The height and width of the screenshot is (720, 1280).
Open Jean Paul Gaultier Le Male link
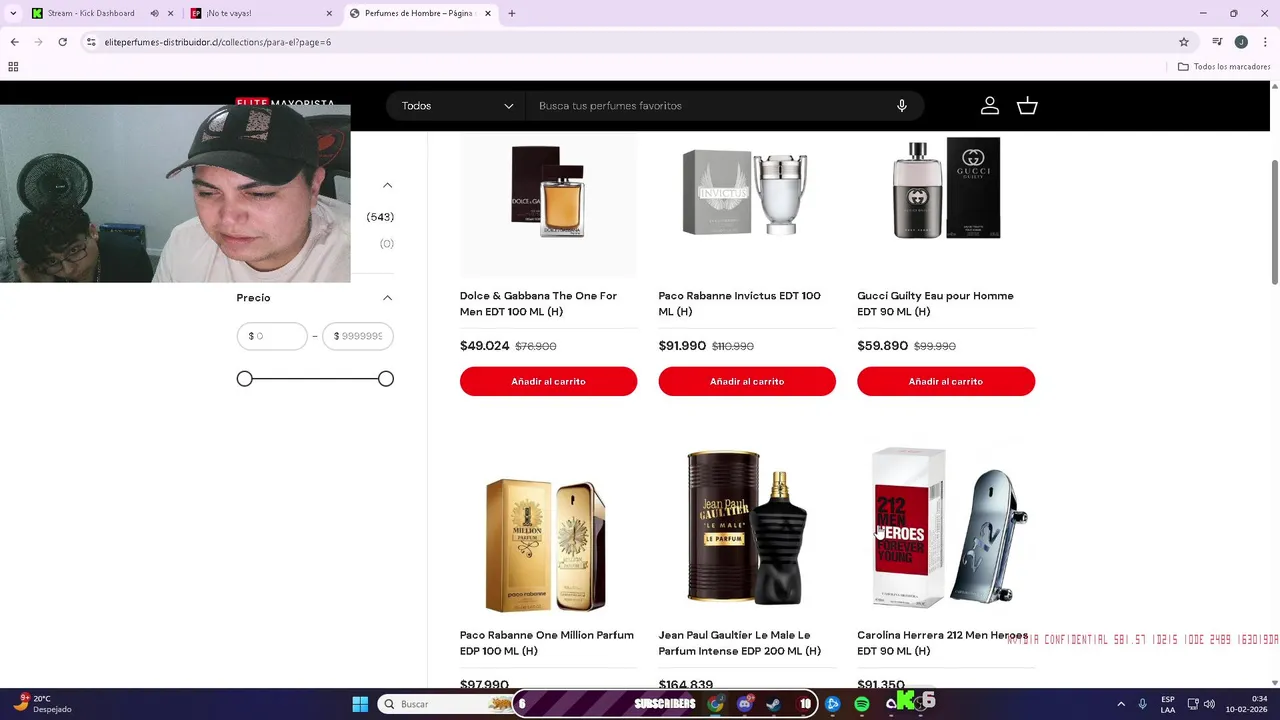(x=739, y=643)
